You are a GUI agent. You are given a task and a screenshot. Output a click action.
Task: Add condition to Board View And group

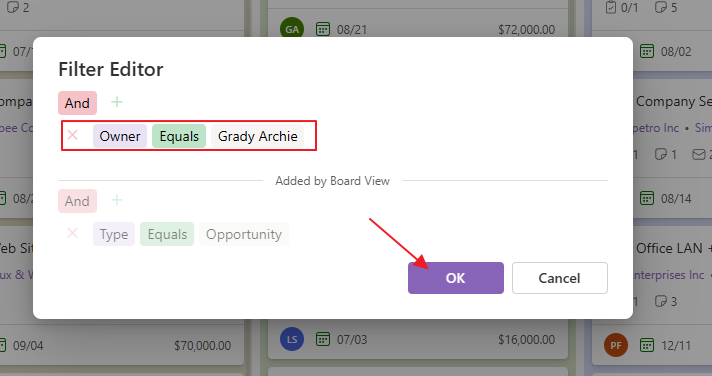[x=117, y=200]
